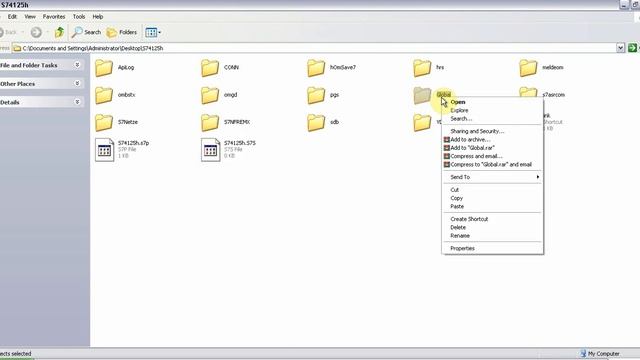The height and width of the screenshot is (360, 640).
Task: Open the Edit menu
Action: tap(12, 17)
